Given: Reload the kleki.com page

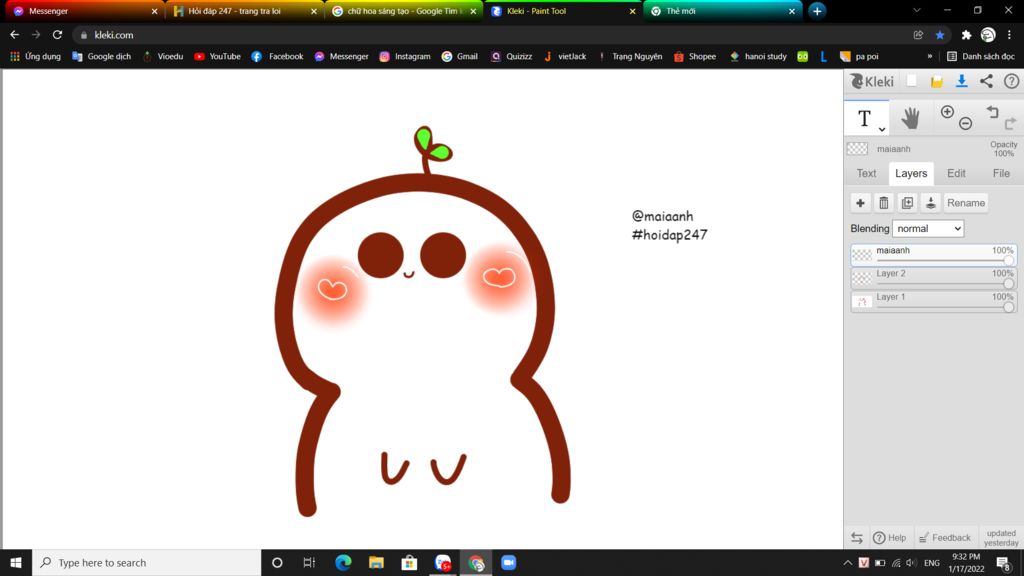Looking at the screenshot, I should [57, 35].
